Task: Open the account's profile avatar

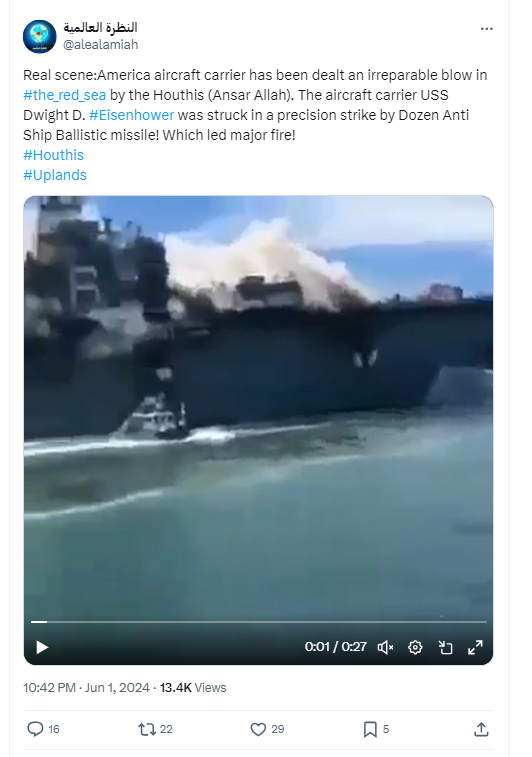Action: point(40,37)
